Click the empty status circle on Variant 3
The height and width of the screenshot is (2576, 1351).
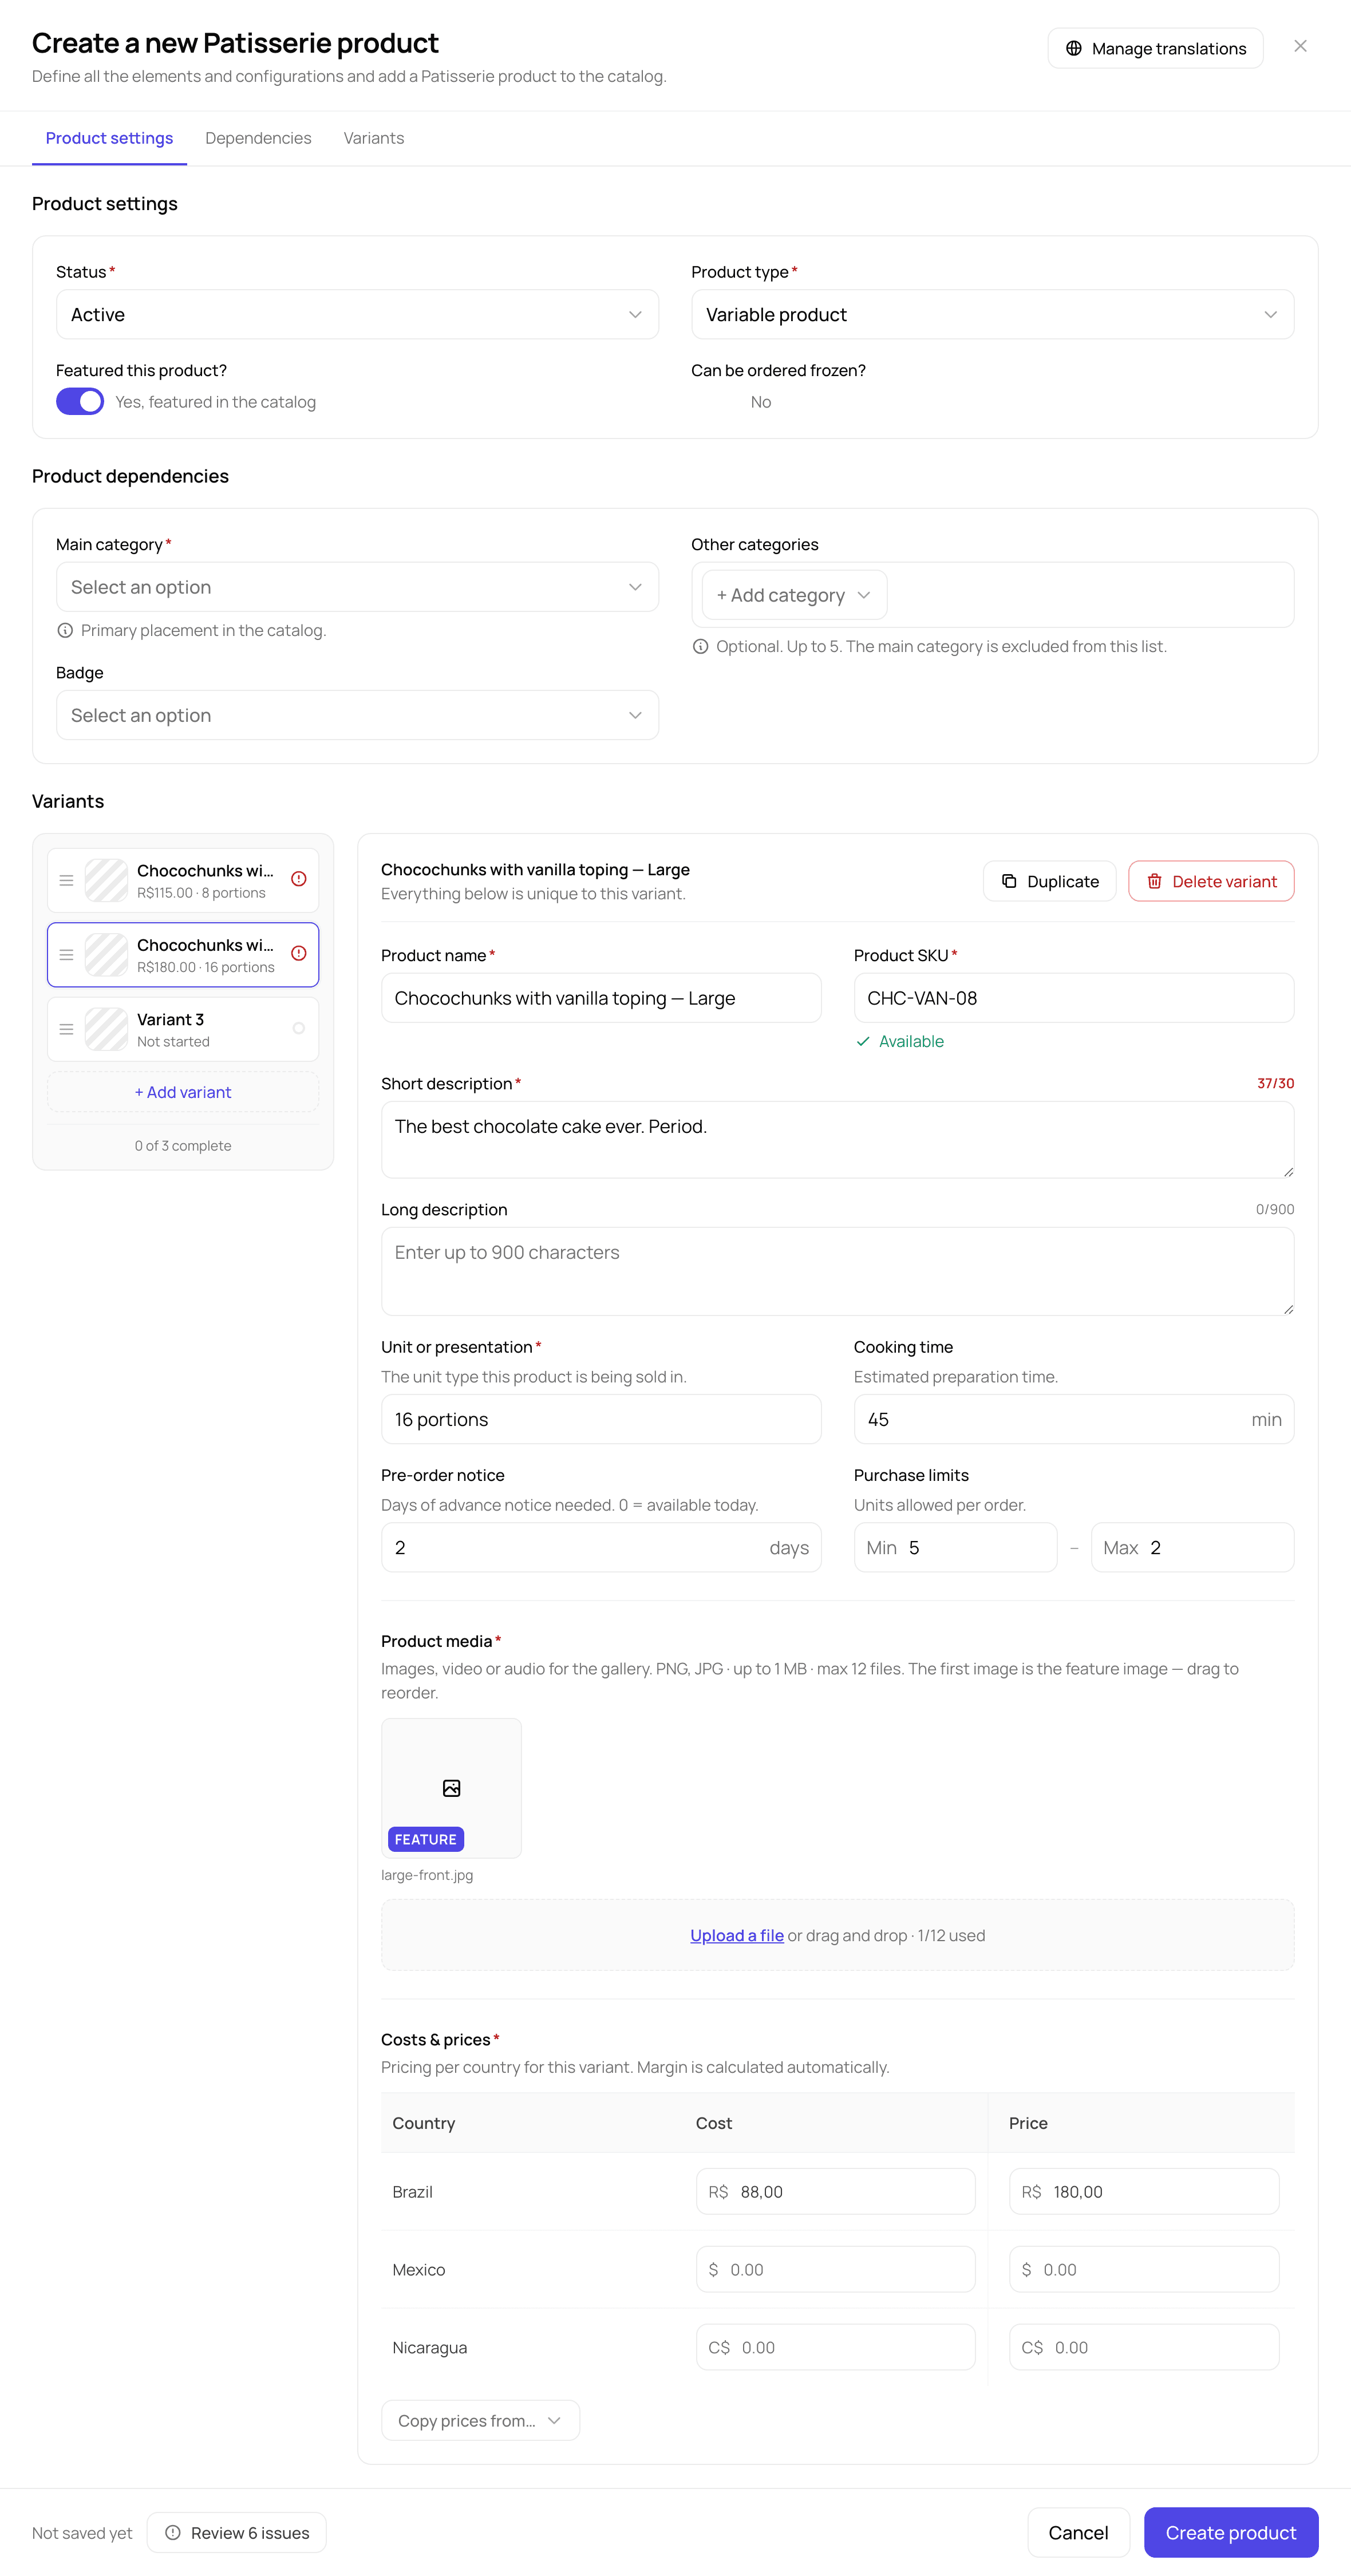[x=298, y=1028]
